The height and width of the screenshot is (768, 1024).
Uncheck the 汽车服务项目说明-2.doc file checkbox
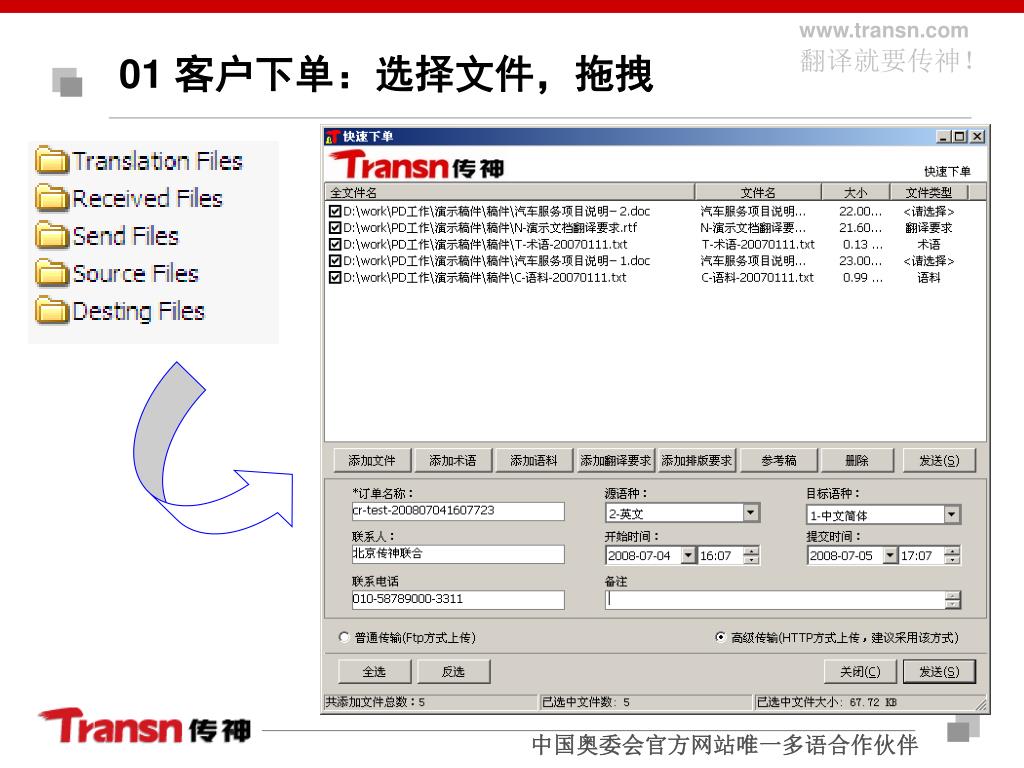click(335, 212)
